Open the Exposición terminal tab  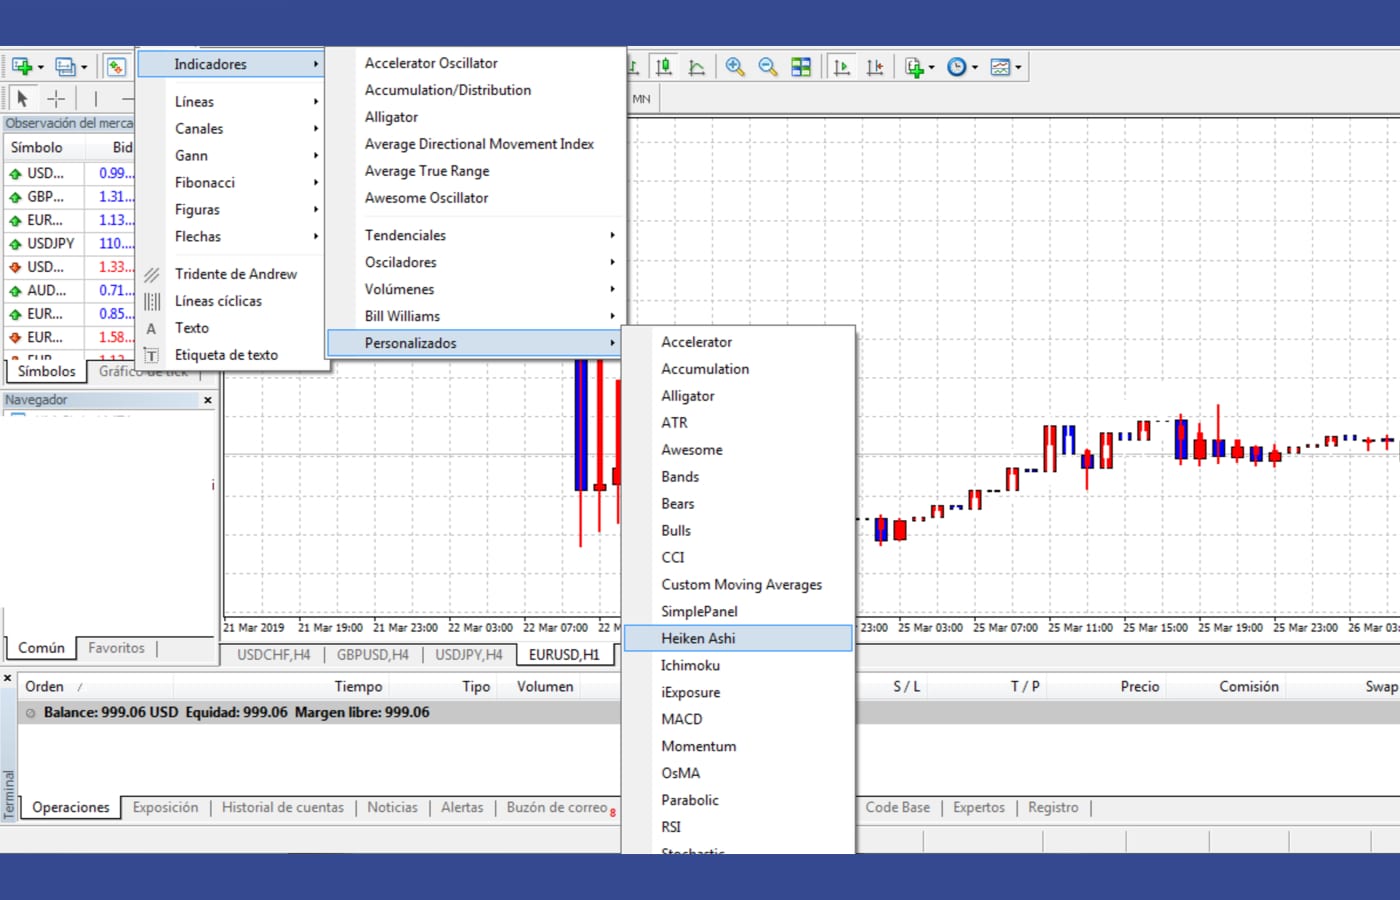pos(165,808)
